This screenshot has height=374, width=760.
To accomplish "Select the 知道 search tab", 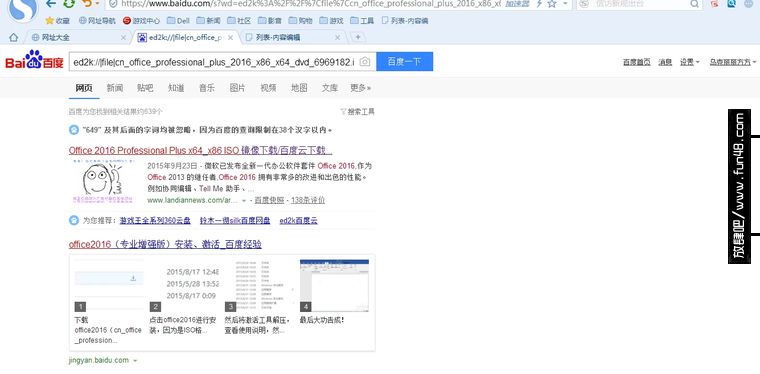I will (x=176, y=88).
